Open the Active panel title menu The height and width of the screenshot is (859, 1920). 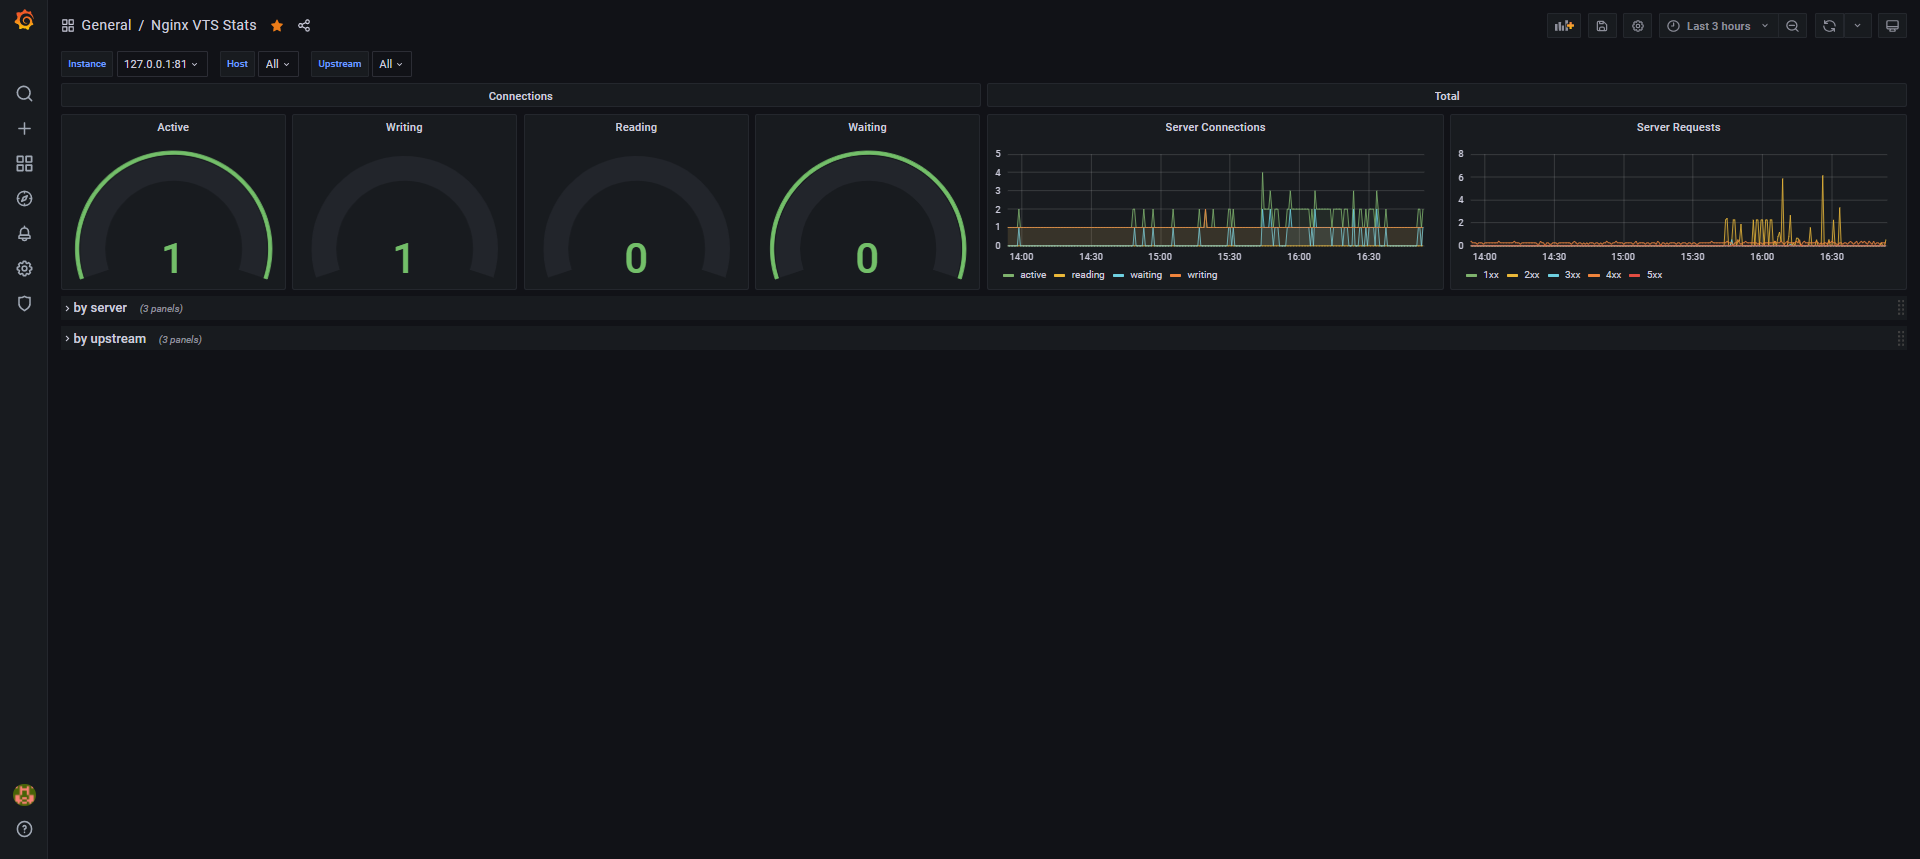click(173, 127)
